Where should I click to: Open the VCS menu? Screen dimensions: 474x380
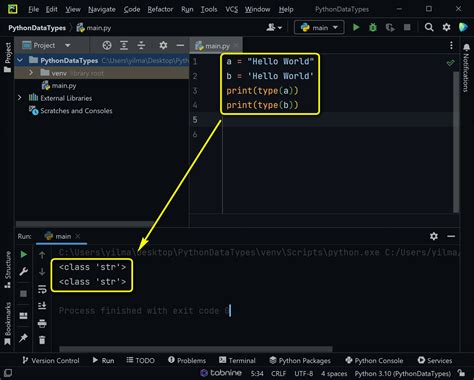pos(231,9)
